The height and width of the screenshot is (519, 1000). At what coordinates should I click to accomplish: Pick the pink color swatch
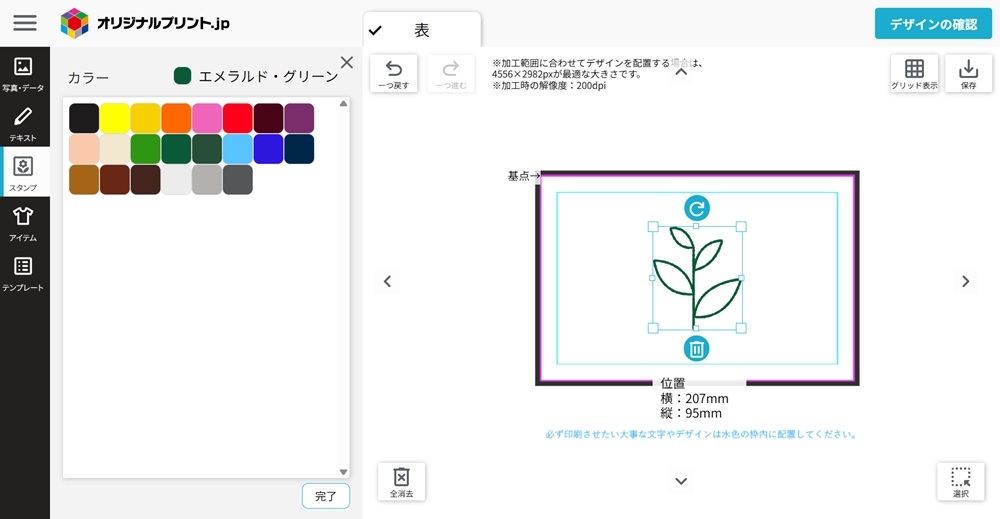[207, 118]
